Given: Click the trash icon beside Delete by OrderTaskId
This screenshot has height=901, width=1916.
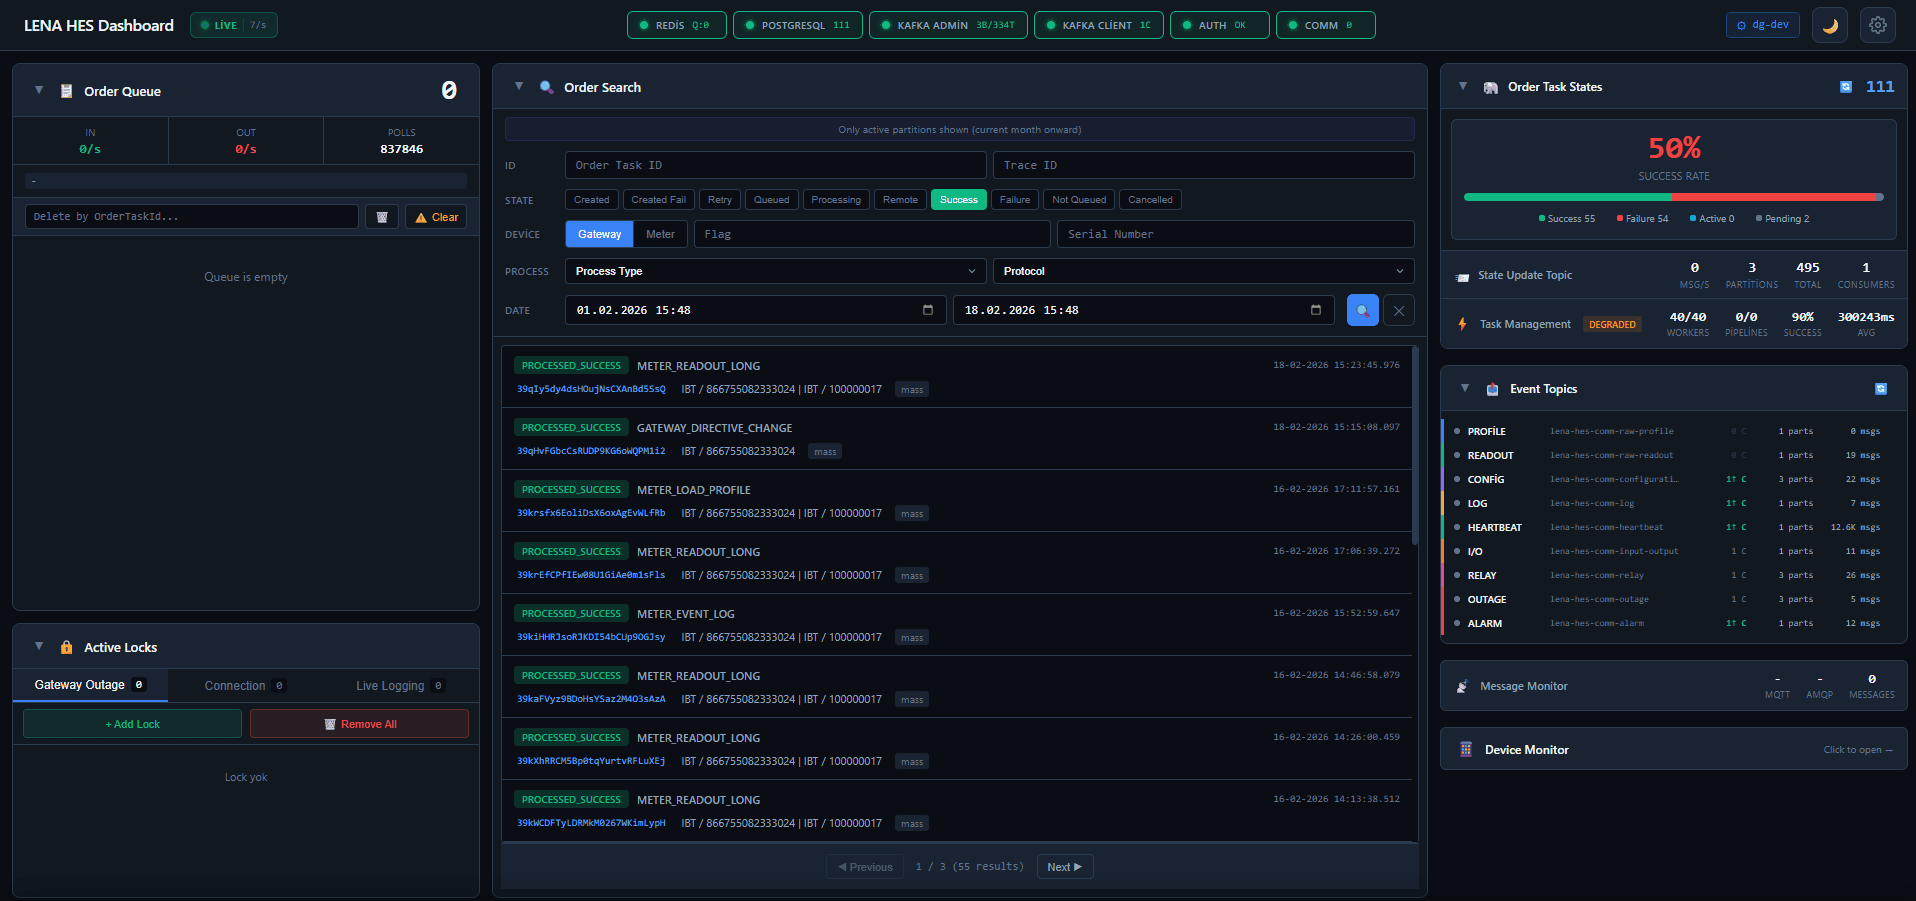Looking at the screenshot, I should pos(382,217).
